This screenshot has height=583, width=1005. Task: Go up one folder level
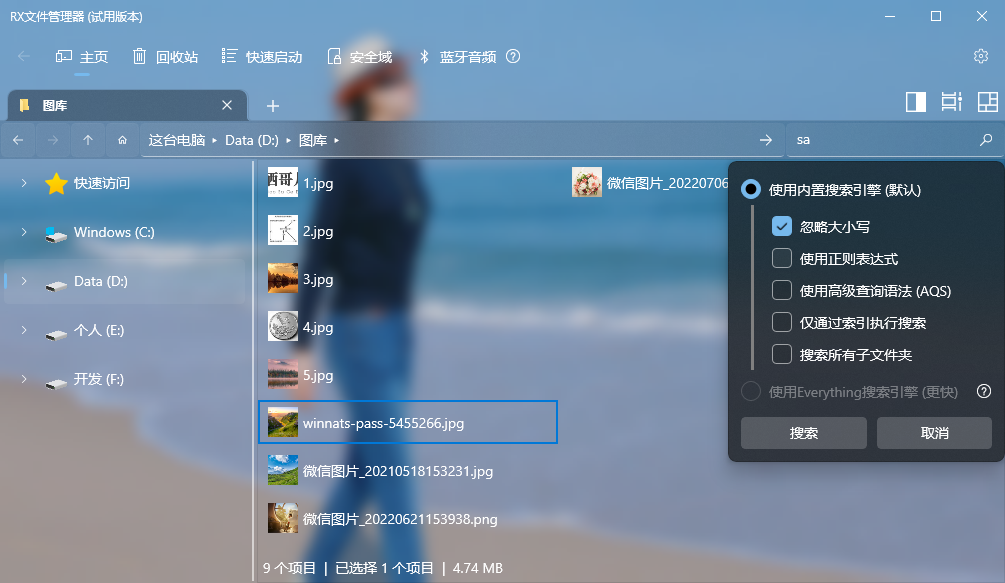(88, 140)
